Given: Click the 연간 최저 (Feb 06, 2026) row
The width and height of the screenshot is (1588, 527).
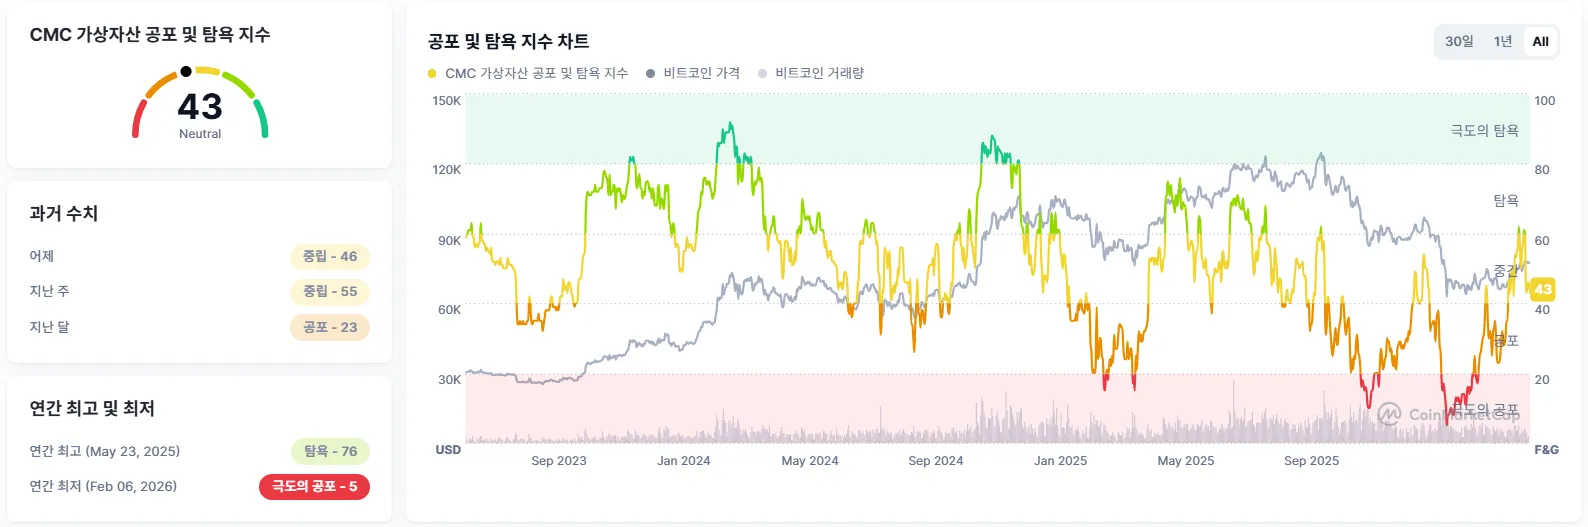Looking at the screenshot, I should pos(103,486).
